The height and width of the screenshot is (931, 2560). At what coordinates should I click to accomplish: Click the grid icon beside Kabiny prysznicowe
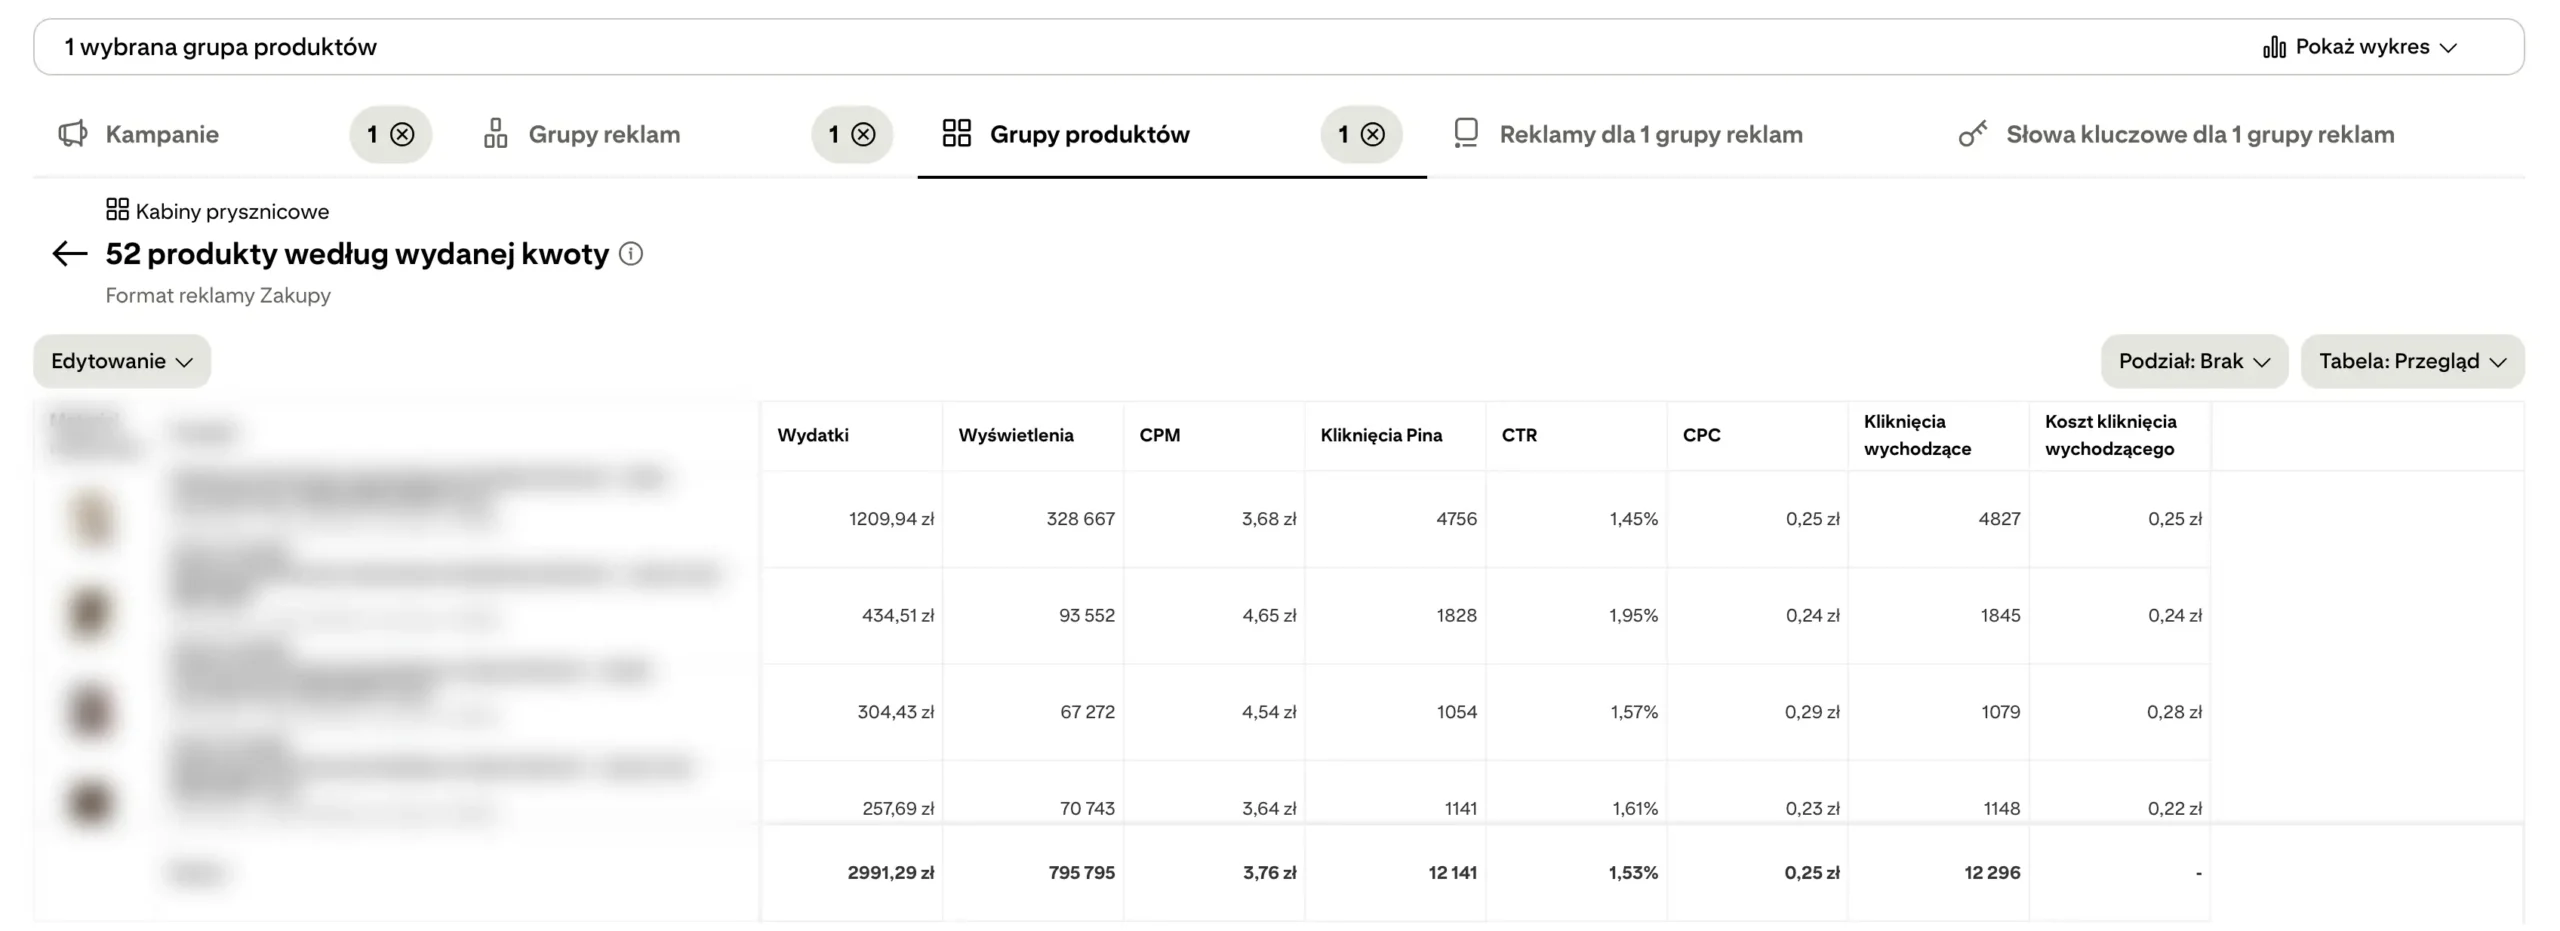(x=117, y=210)
